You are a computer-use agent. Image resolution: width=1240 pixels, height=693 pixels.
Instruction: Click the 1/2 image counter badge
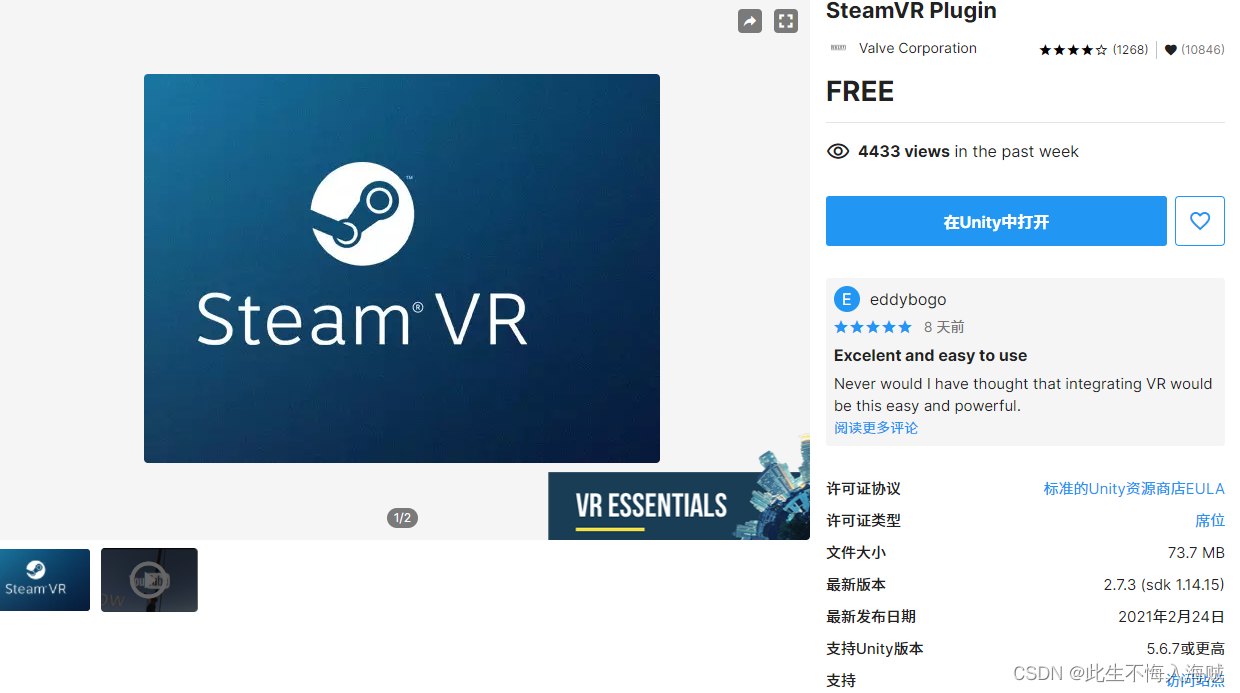click(x=402, y=518)
